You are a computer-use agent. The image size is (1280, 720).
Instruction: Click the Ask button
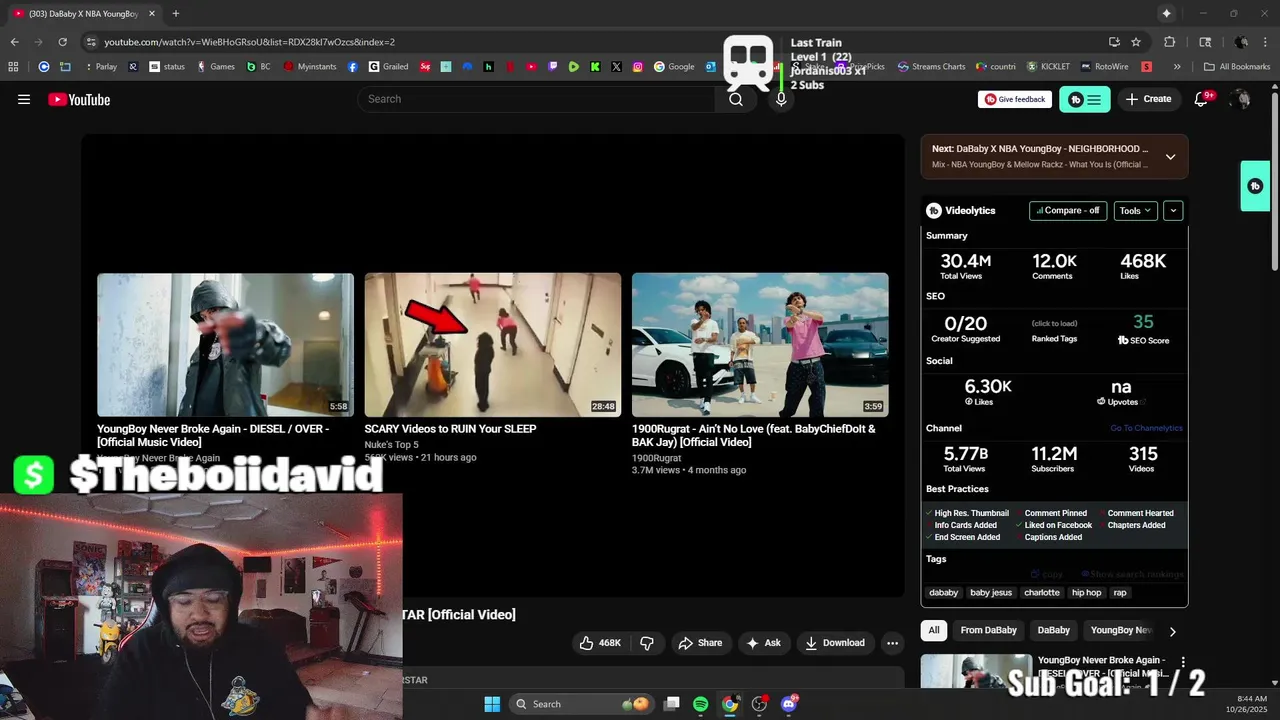pos(763,643)
